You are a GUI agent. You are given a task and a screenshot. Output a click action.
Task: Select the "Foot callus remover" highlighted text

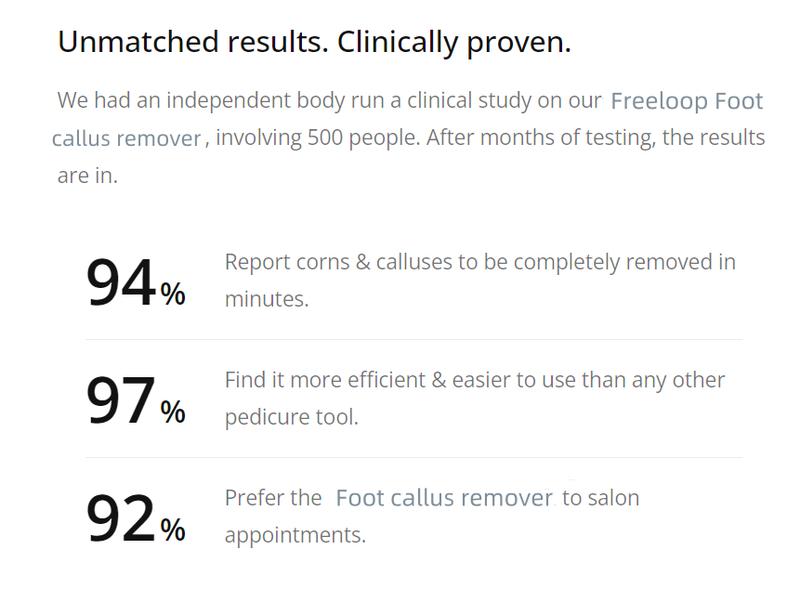point(444,498)
